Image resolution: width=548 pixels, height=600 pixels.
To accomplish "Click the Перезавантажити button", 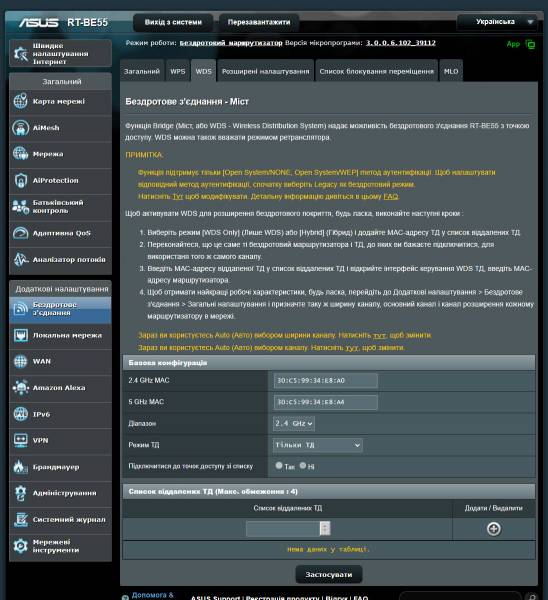I will coord(259,22).
